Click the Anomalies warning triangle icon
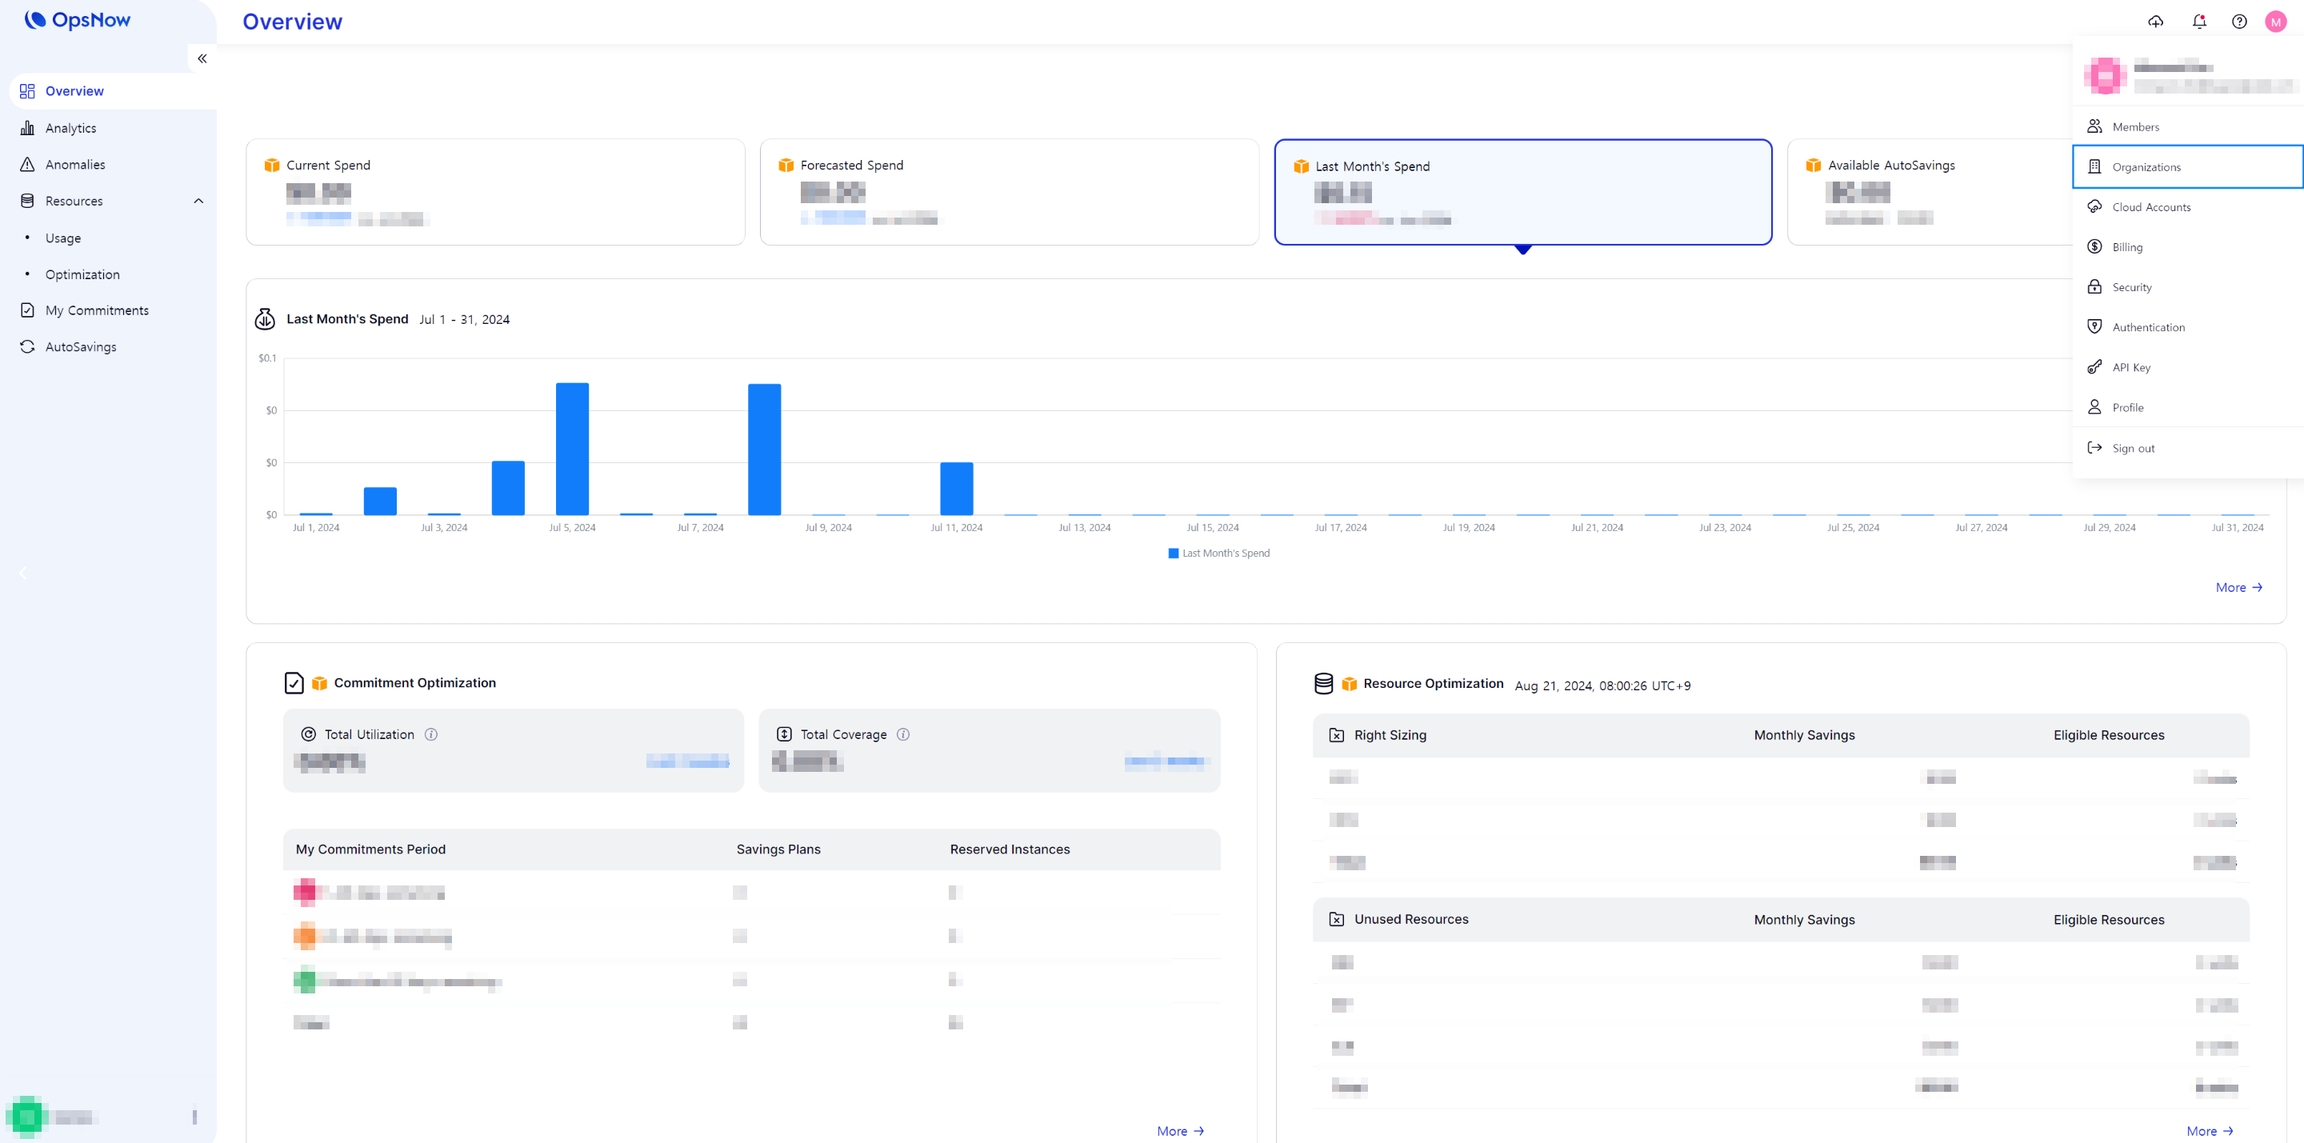 (x=27, y=164)
